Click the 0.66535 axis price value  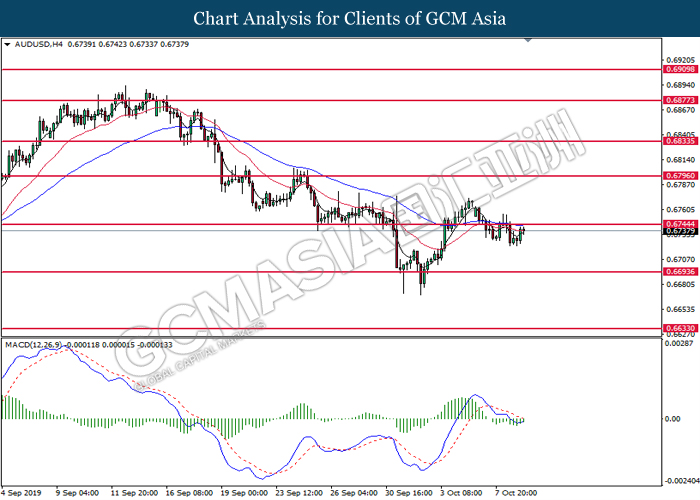pyautogui.click(x=680, y=309)
